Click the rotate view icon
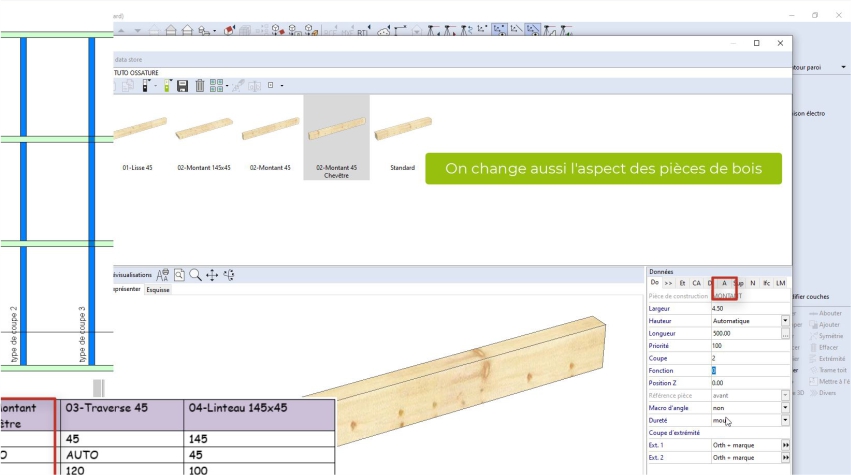The height and width of the screenshot is (475, 851). pyautogui.click(x=229, y=274)
